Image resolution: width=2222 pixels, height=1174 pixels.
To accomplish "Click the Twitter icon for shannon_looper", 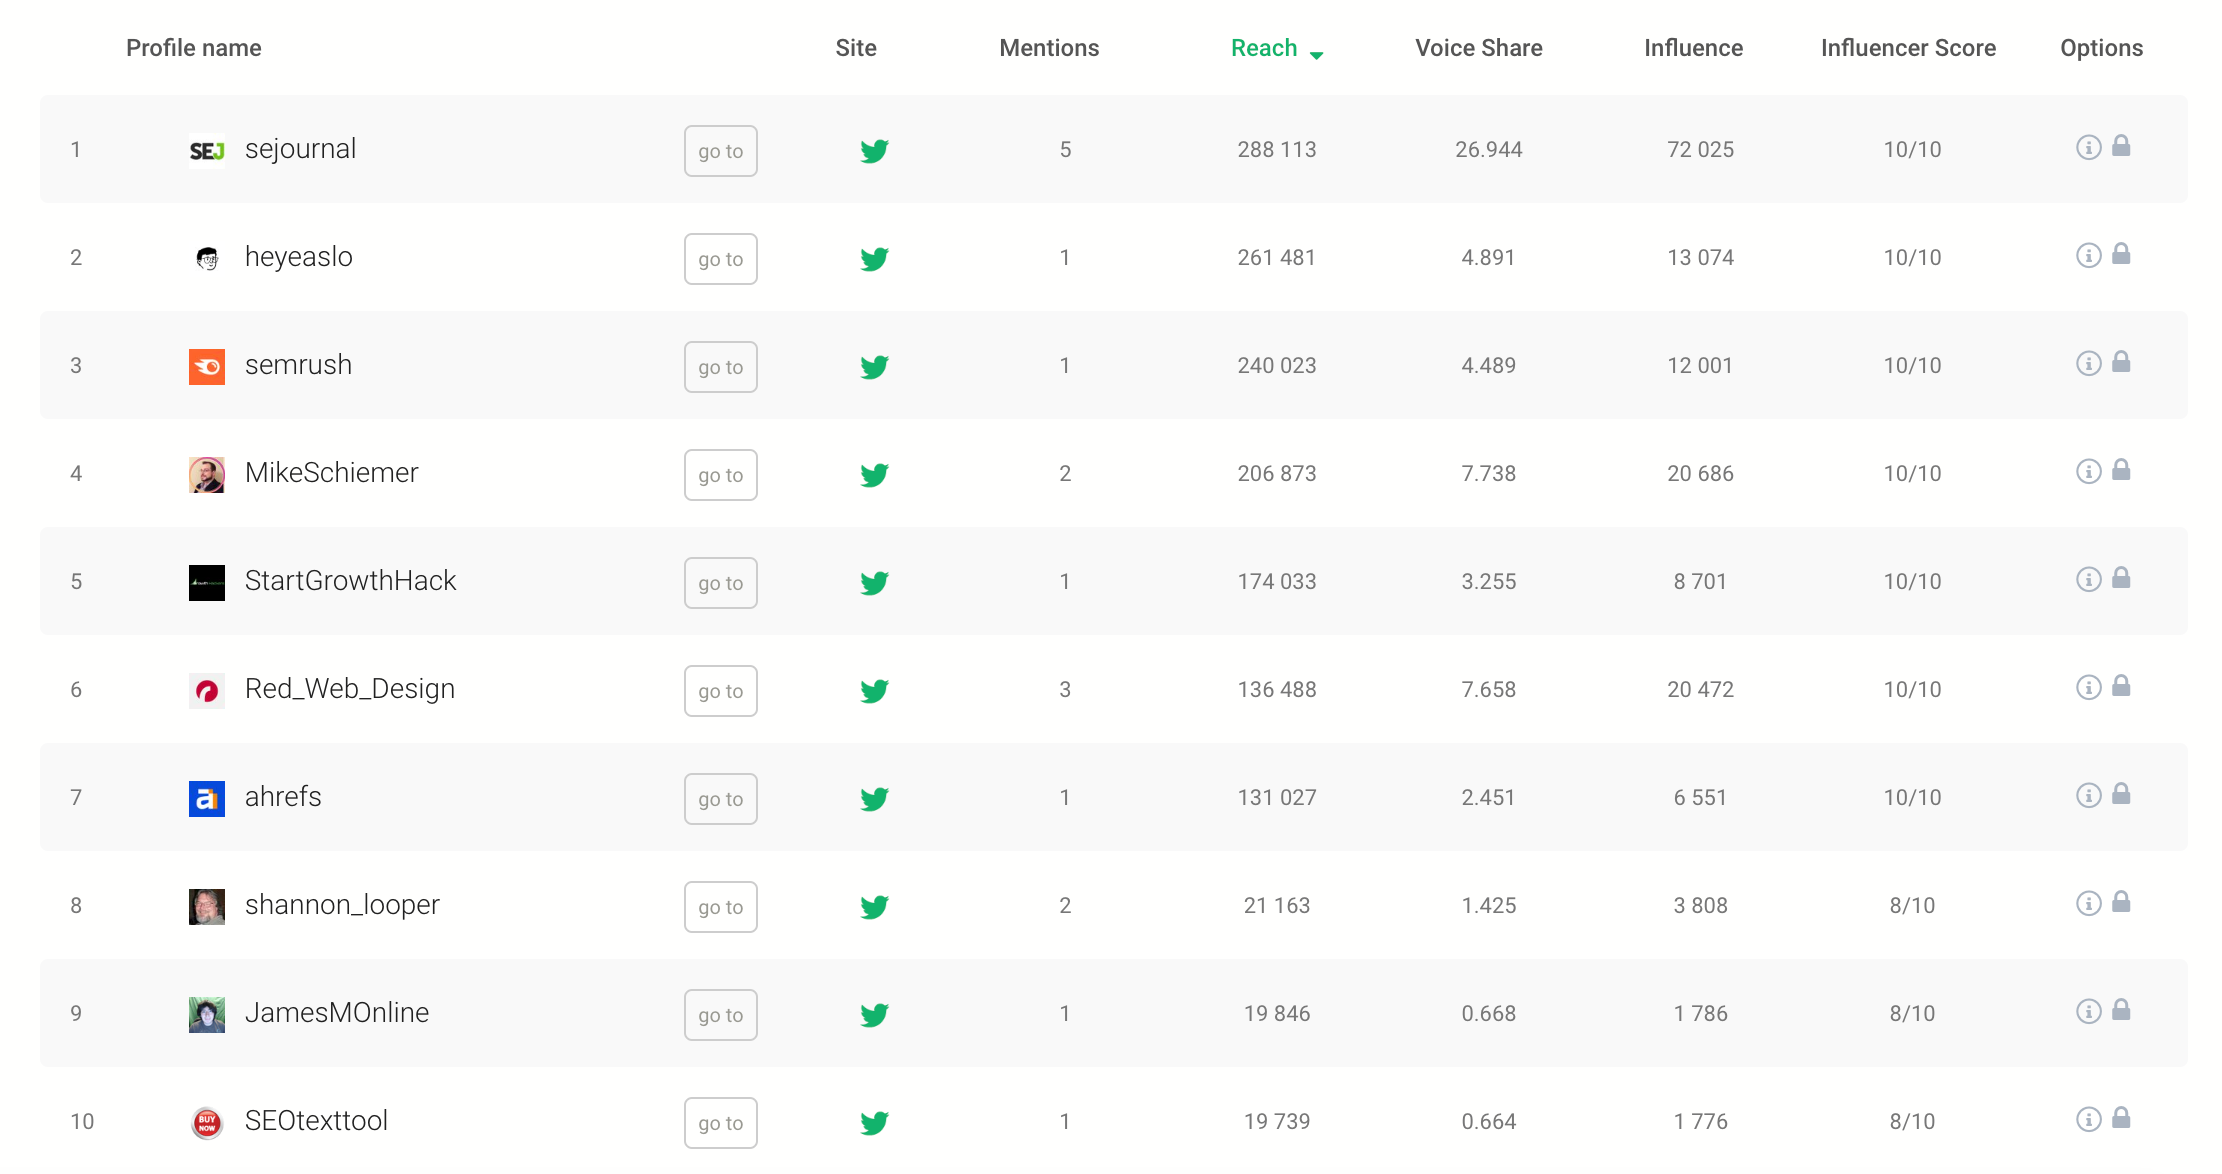I will [x=874, y=906].
